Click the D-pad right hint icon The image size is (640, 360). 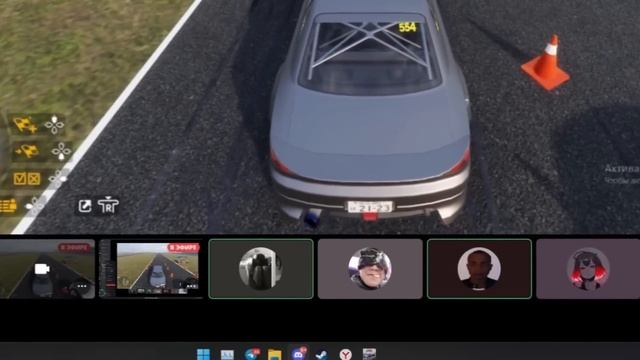58,178
